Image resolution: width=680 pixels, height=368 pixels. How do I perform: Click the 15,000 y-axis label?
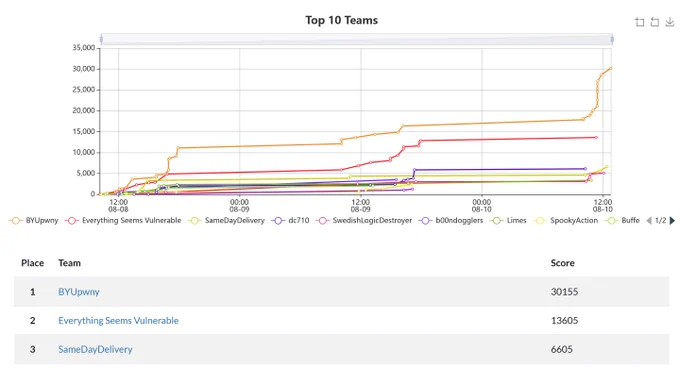(x=83, y=131)
